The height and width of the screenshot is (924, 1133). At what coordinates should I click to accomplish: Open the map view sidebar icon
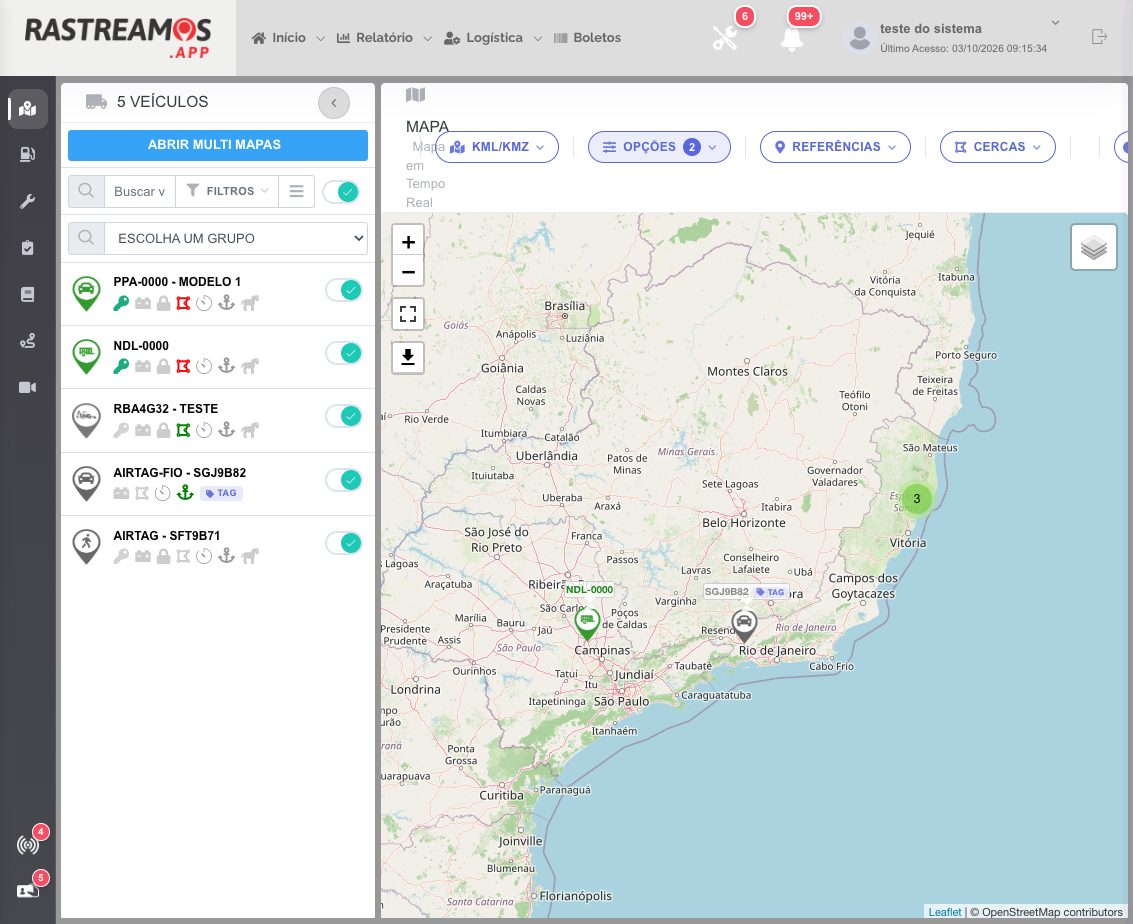[x=27, y=109]
